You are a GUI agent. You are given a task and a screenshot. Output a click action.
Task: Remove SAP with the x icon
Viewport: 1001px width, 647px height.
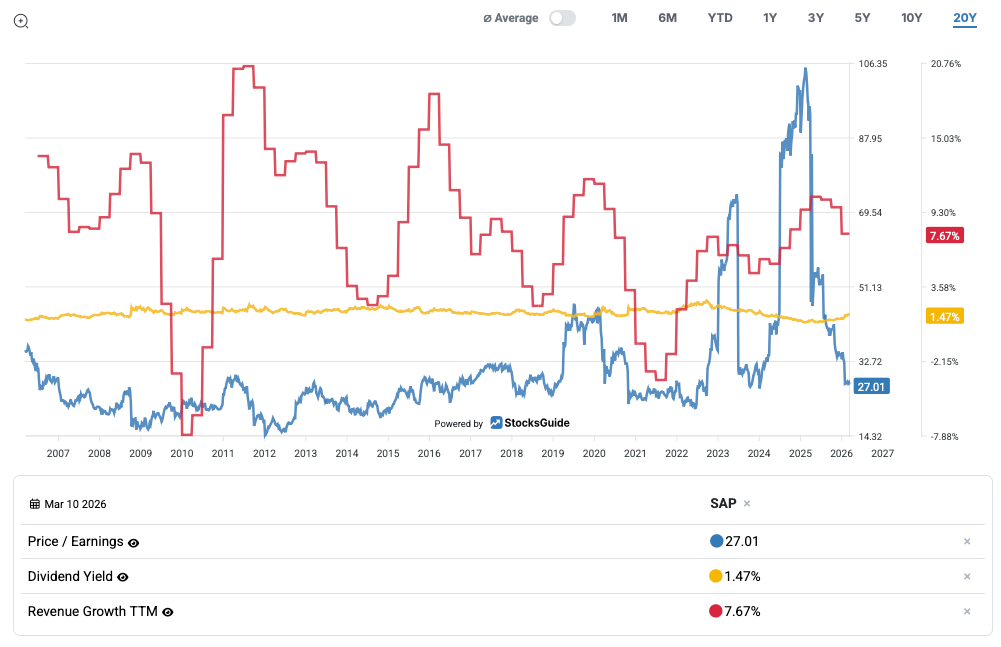(x=747, y=504)
